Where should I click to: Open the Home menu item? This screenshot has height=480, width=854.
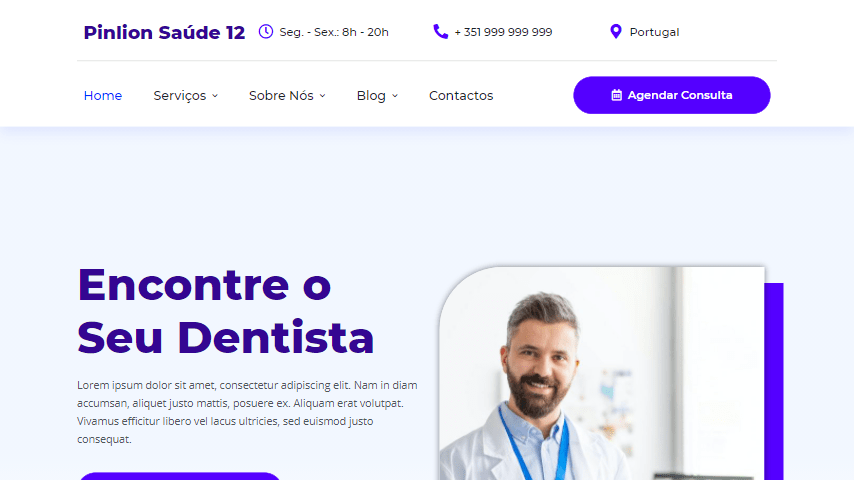(103, 95)
